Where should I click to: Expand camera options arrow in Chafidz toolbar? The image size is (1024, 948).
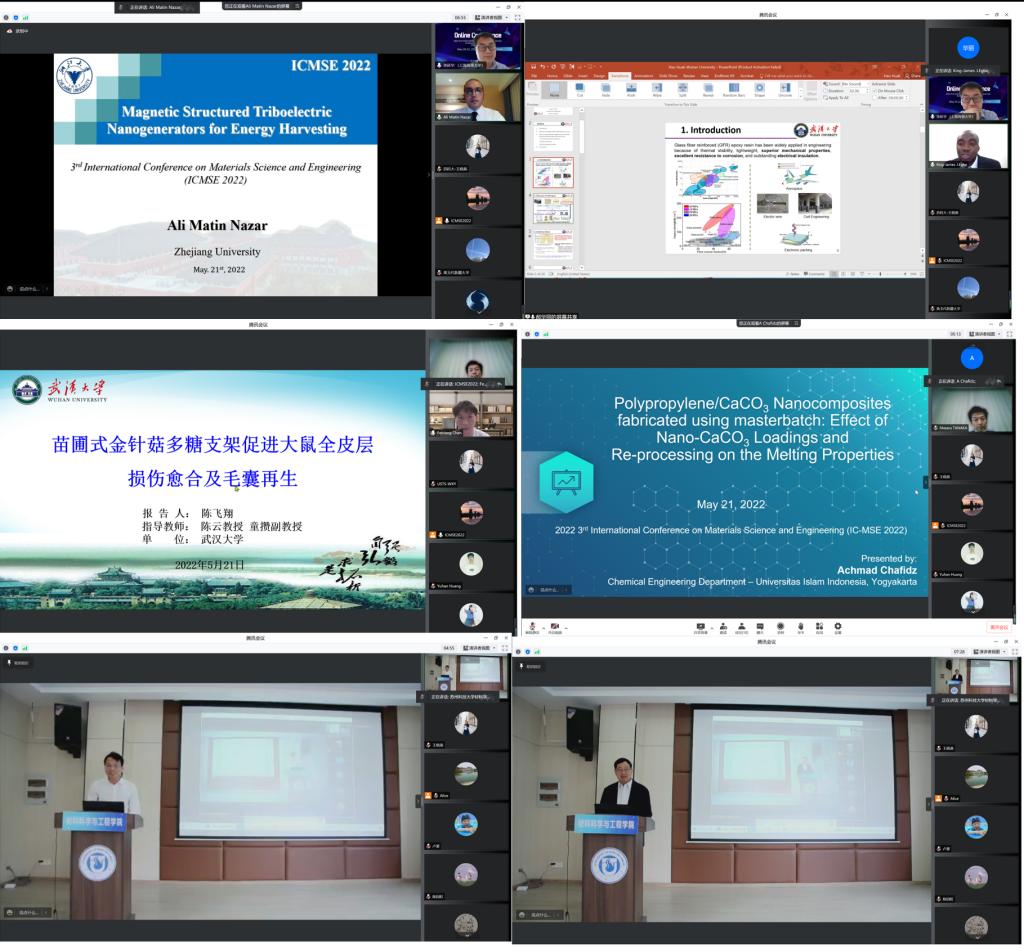[566, 628]
